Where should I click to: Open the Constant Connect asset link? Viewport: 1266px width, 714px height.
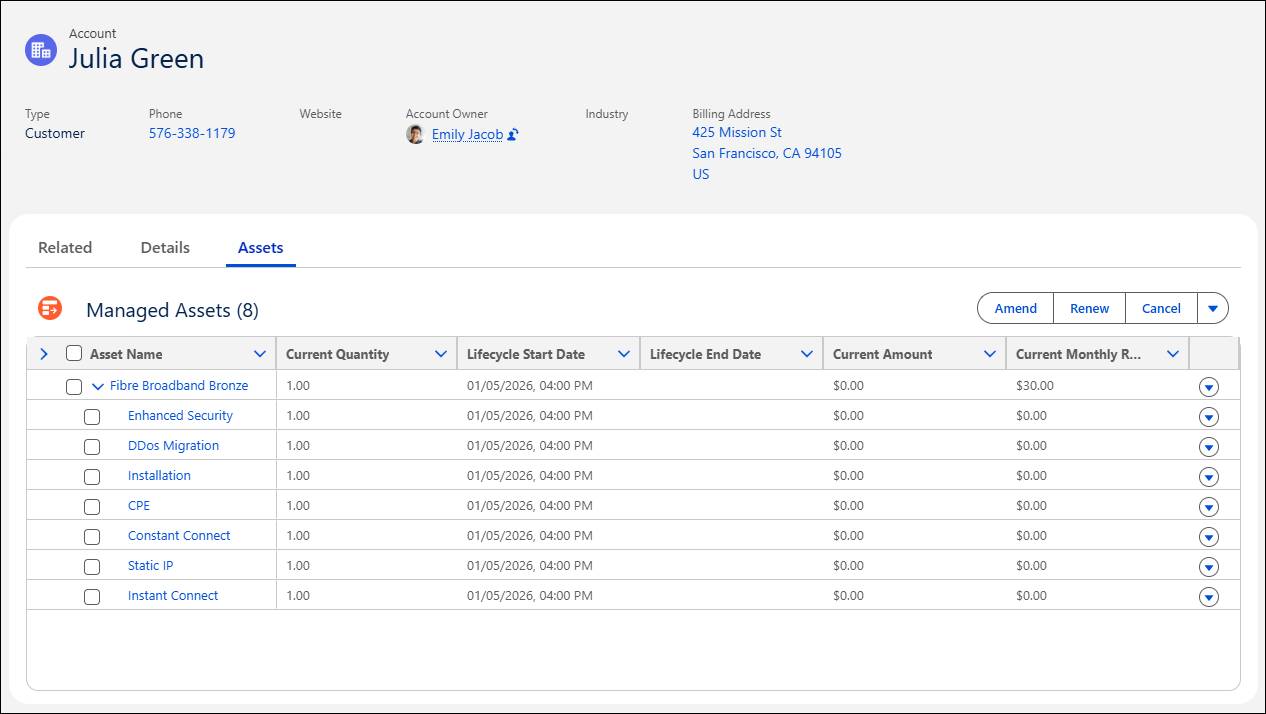(x=179, y=535)
